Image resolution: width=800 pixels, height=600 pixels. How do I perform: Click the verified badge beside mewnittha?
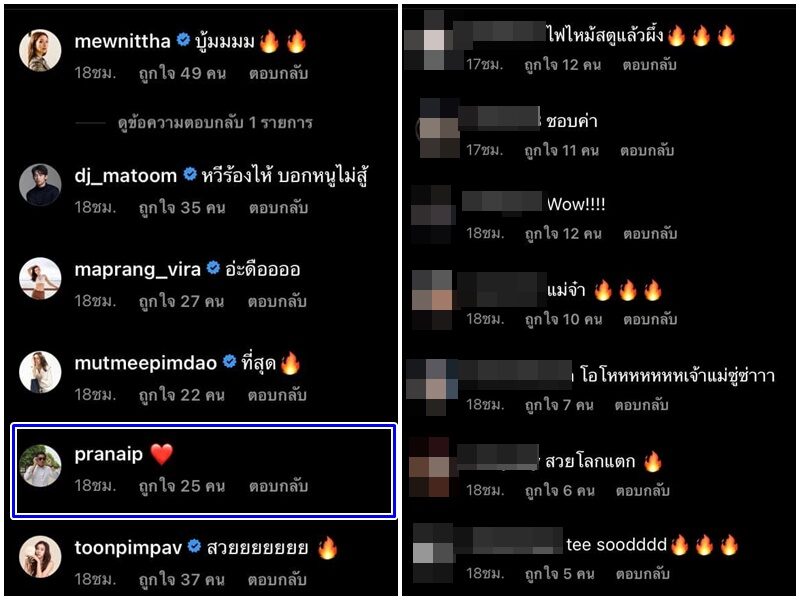183,39
